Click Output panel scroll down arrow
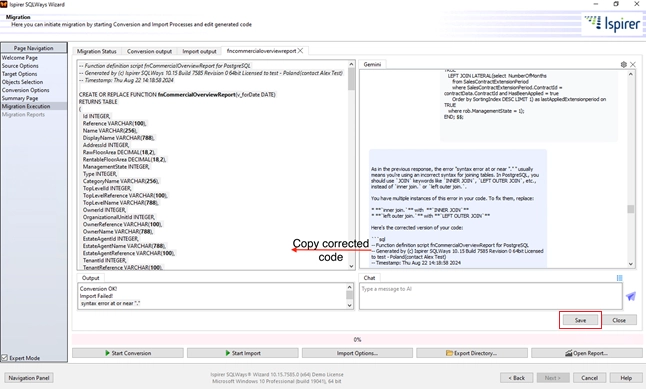 [x=349, y=305]
